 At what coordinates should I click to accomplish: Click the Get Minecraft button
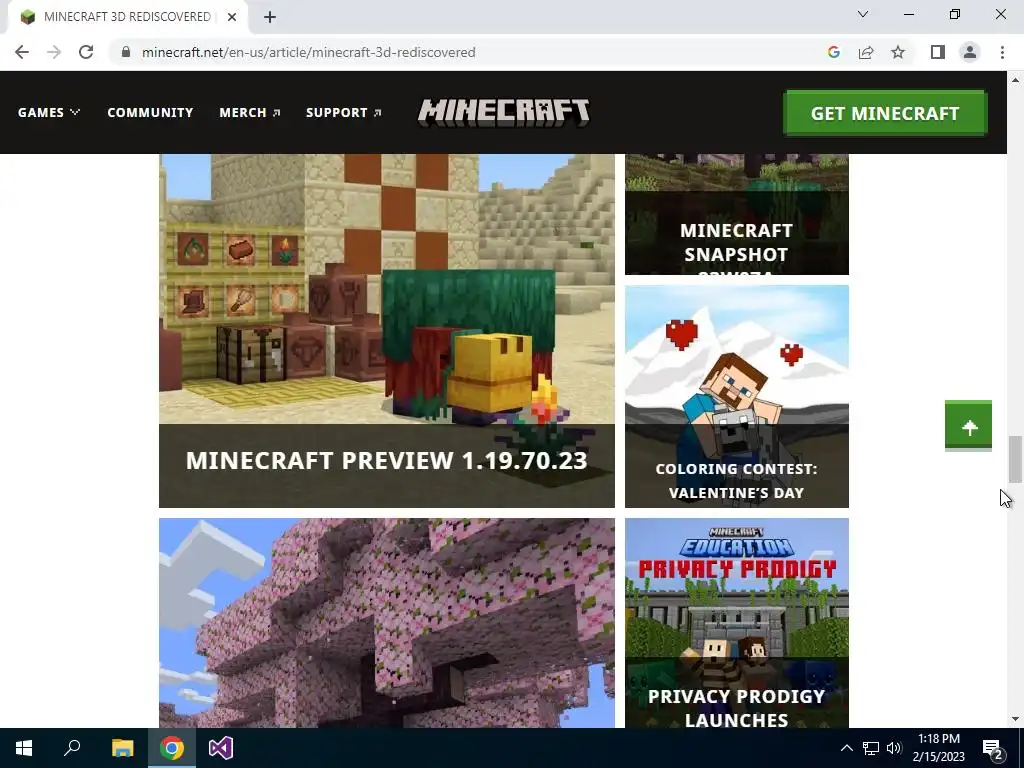point(885,113)
